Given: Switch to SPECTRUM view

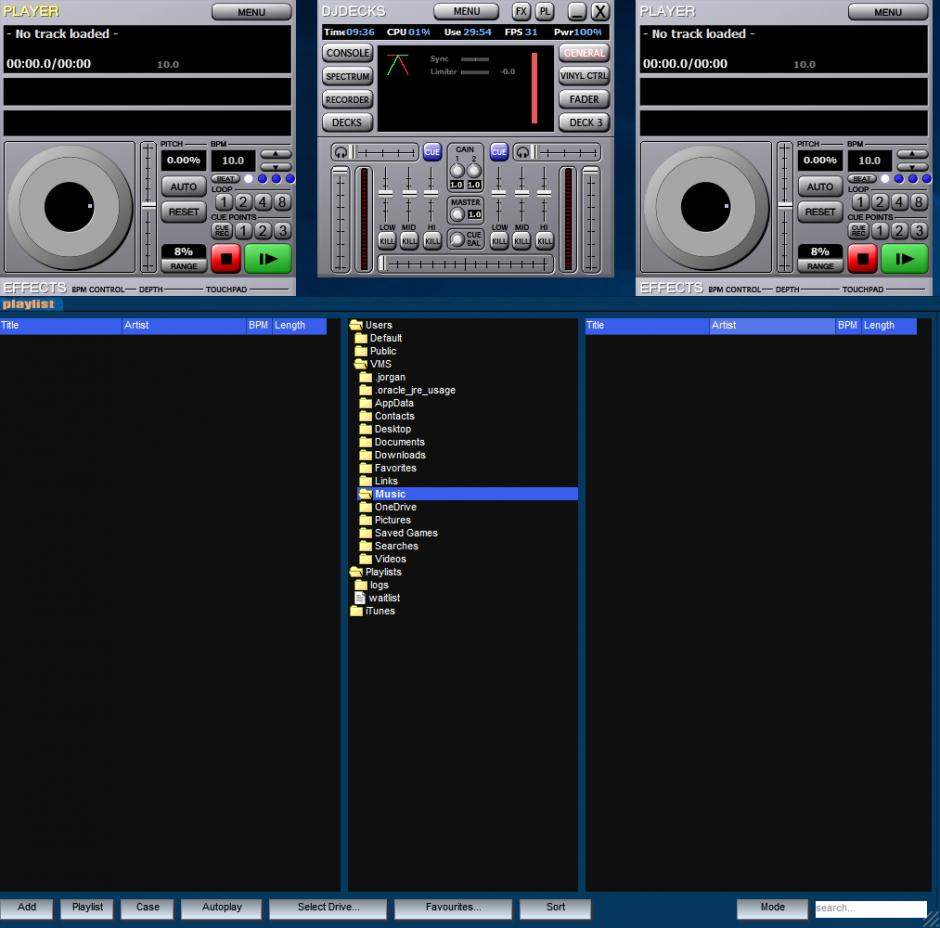Looking at the screenshot, I should (x=348, y=76).
